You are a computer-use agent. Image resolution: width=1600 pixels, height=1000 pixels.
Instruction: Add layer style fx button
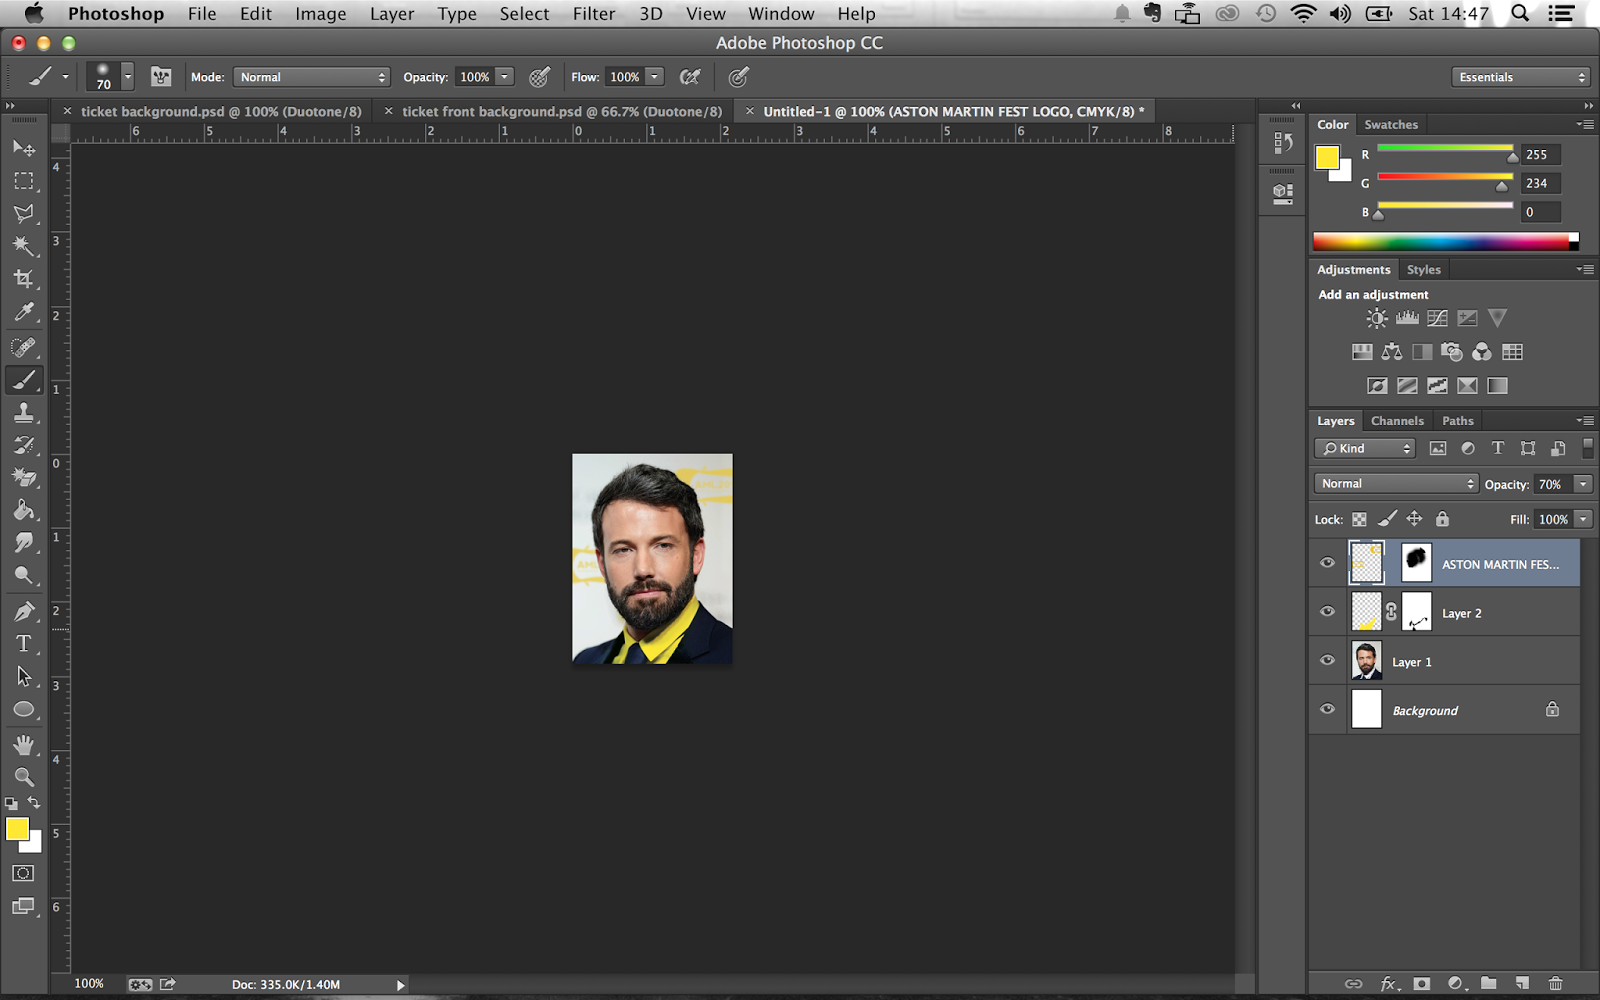1388,983
